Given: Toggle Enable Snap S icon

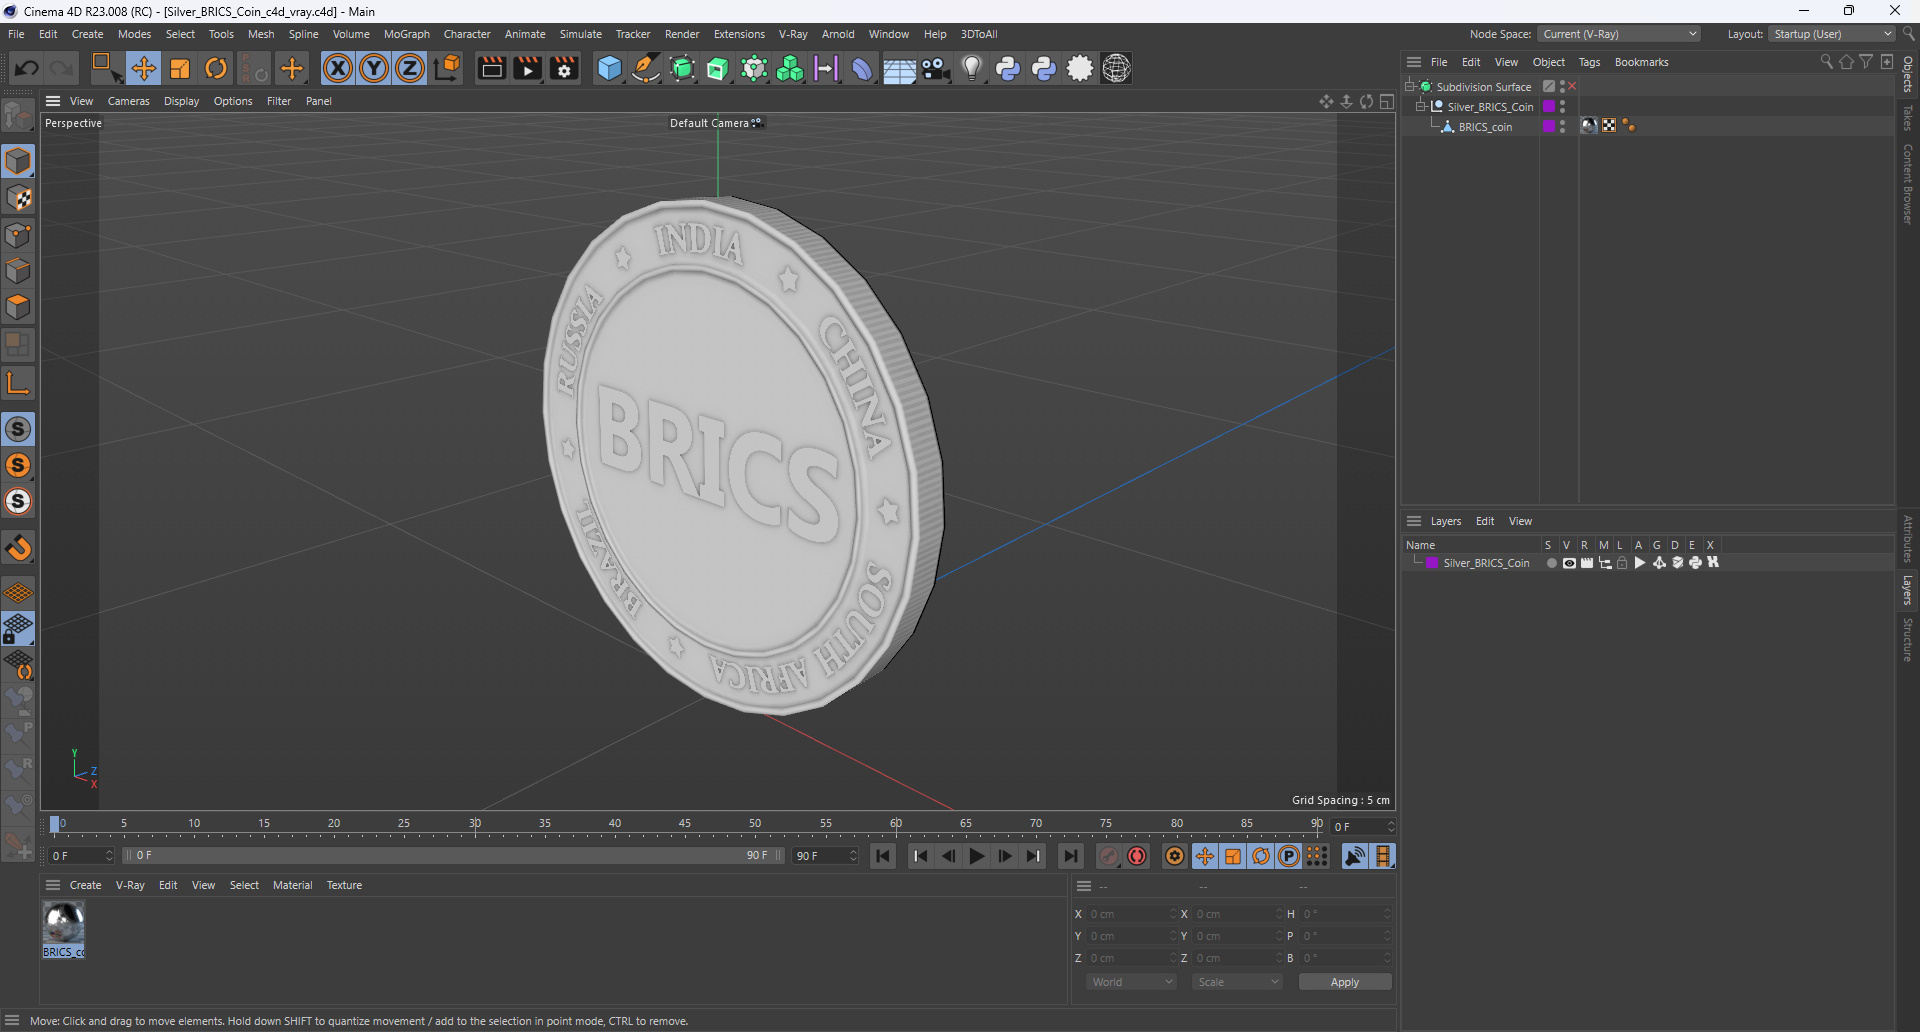Looking at the screenshot, I should (x=18, y=429).
